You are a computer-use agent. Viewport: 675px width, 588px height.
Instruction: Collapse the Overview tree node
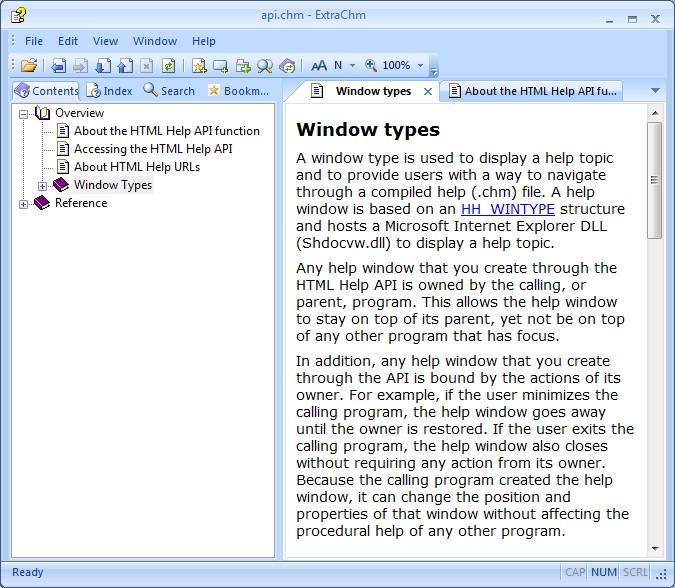24,113
